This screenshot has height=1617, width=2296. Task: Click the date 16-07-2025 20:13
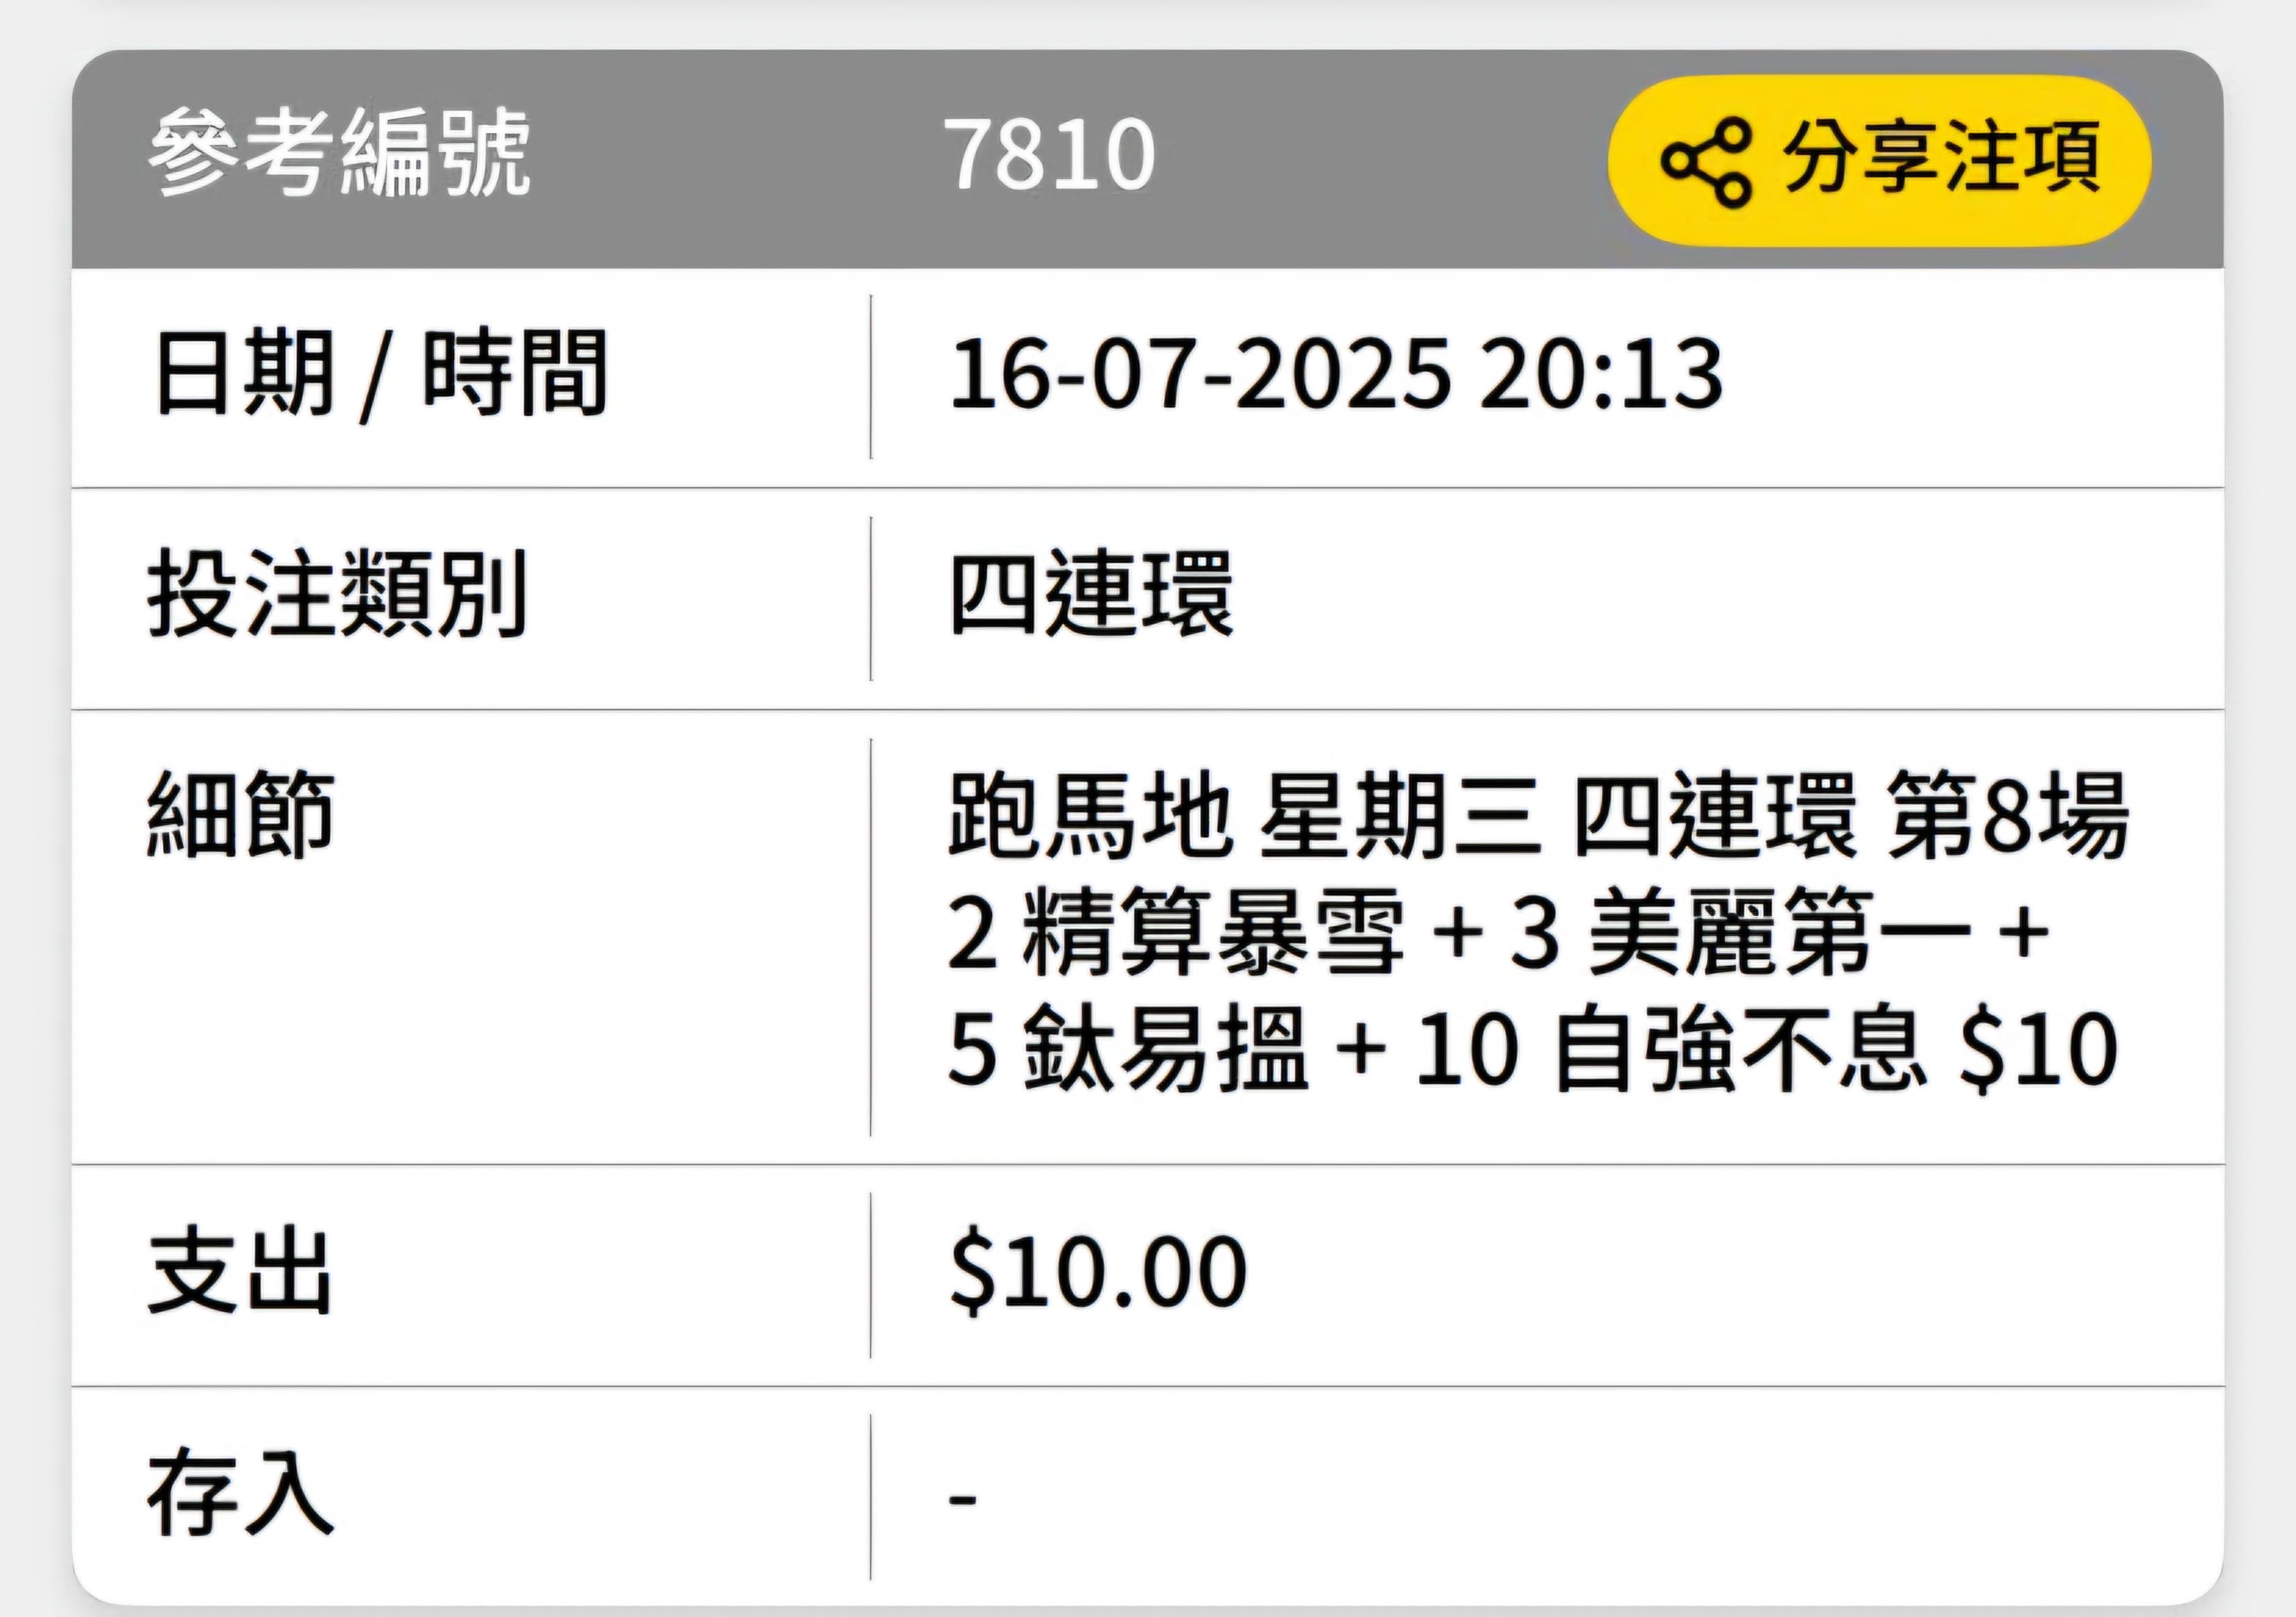pyautogui.click(x=1336, y=374)
